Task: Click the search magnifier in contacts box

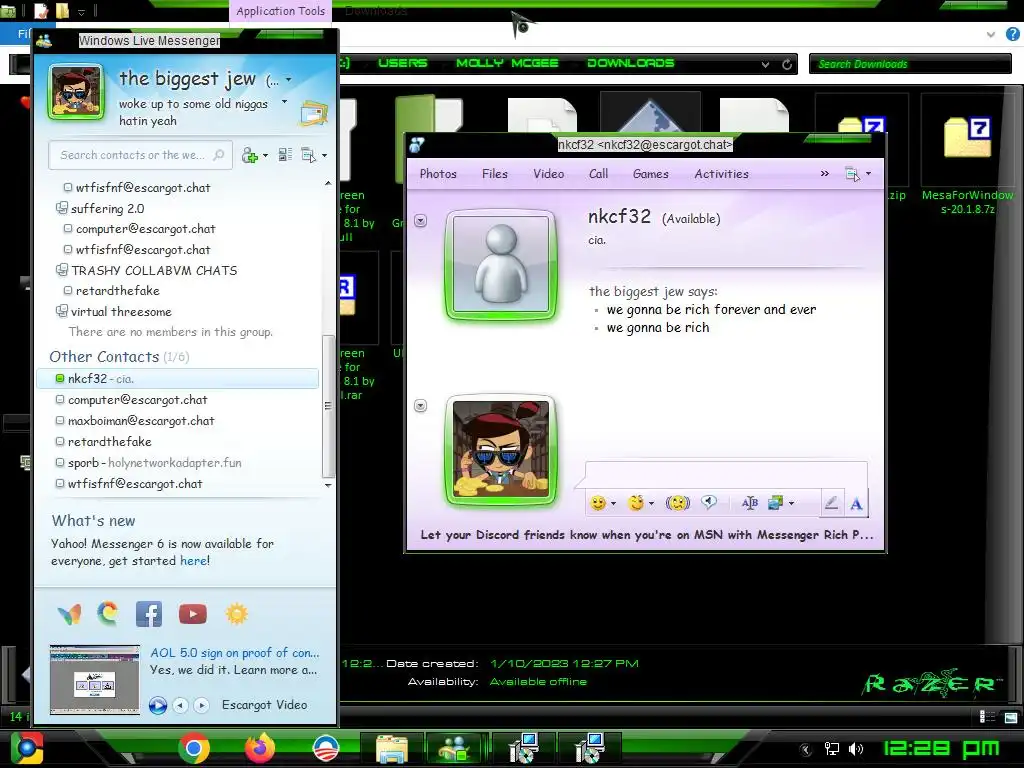Action: [219, 155]
